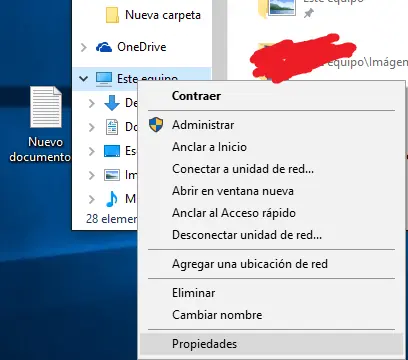The image size is (408, 360).
Task: Click the pin icon beside the pictures thumbnail
Action: coord(309,13)
